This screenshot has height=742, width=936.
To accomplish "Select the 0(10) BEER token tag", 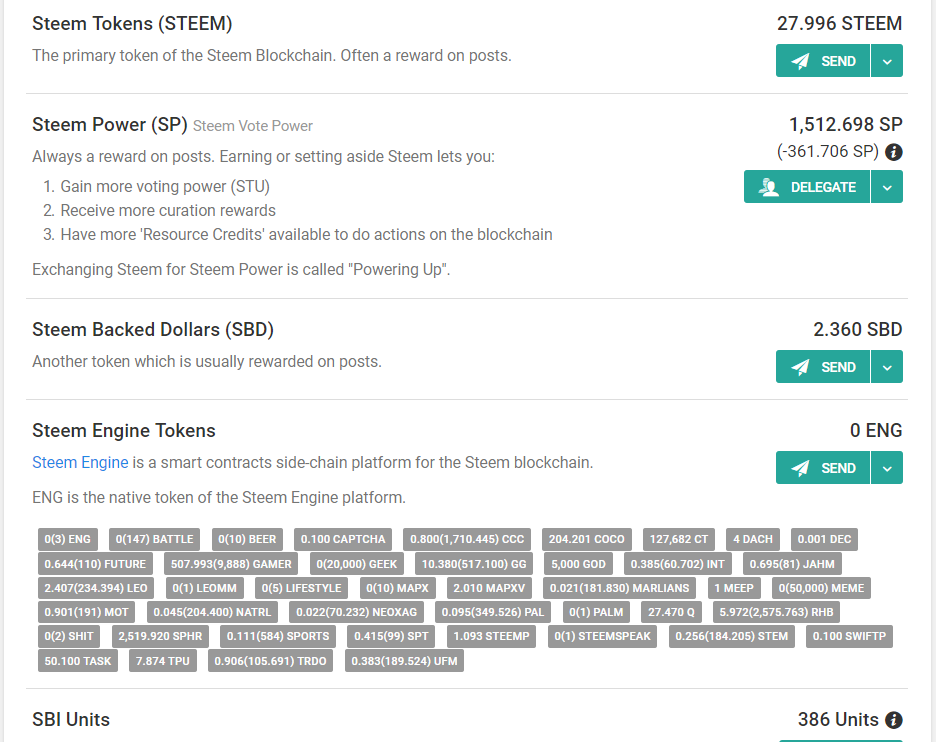I will point(247,539).
